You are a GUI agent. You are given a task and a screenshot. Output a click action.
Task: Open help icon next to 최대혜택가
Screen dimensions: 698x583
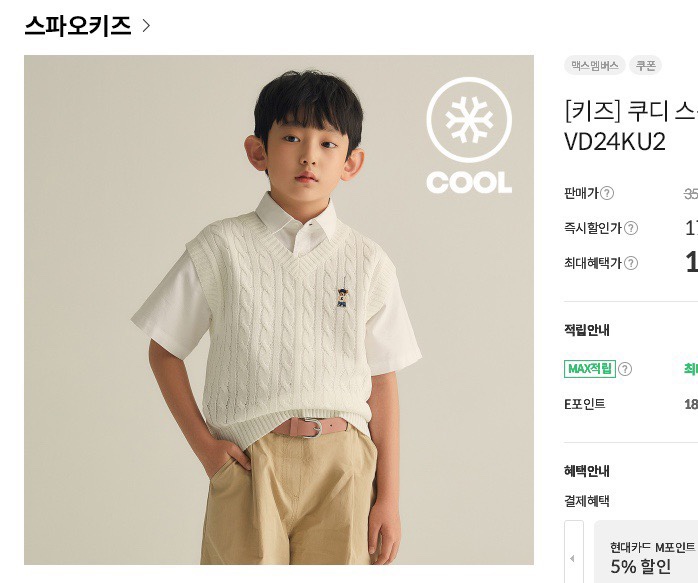(631, 263)
